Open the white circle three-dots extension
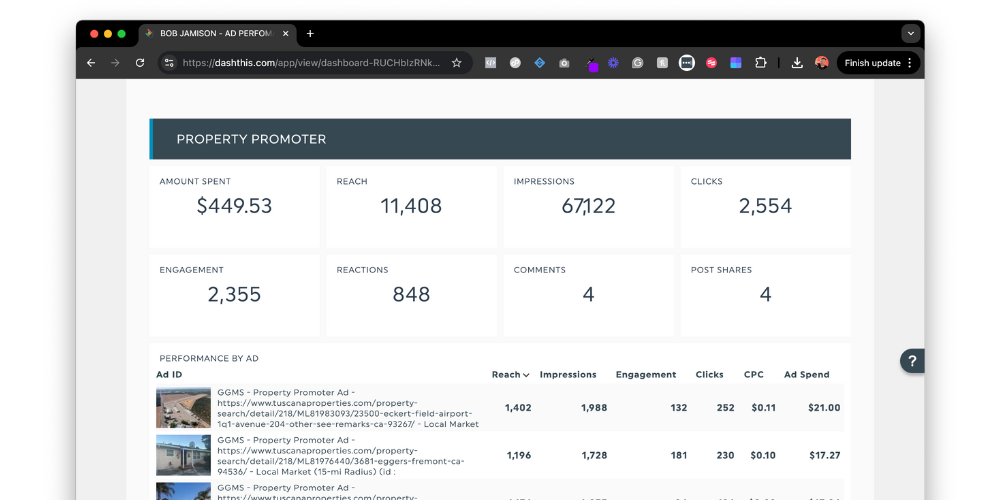 point(687,63)
